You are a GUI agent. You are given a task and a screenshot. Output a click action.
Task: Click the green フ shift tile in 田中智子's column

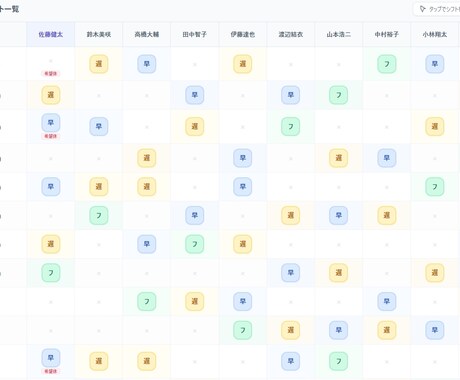pos(195,244)
